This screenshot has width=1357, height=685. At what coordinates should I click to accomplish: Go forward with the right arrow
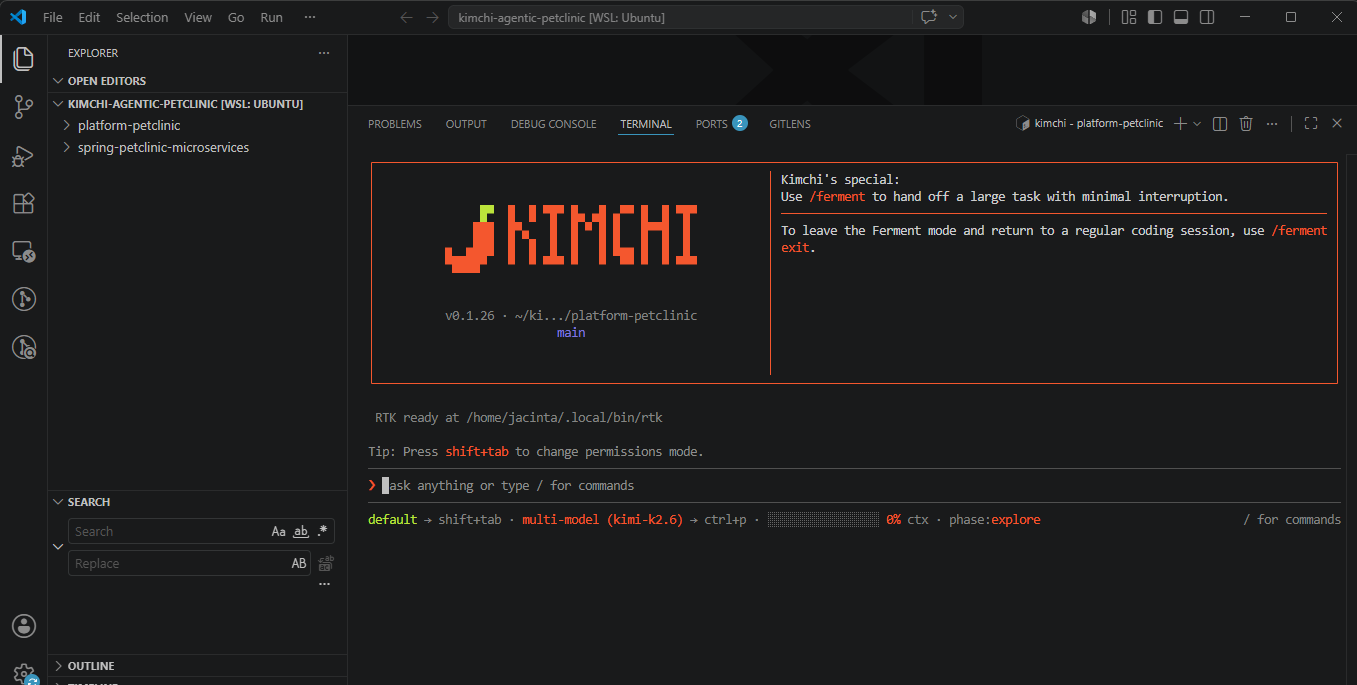[x=433, y=17]
